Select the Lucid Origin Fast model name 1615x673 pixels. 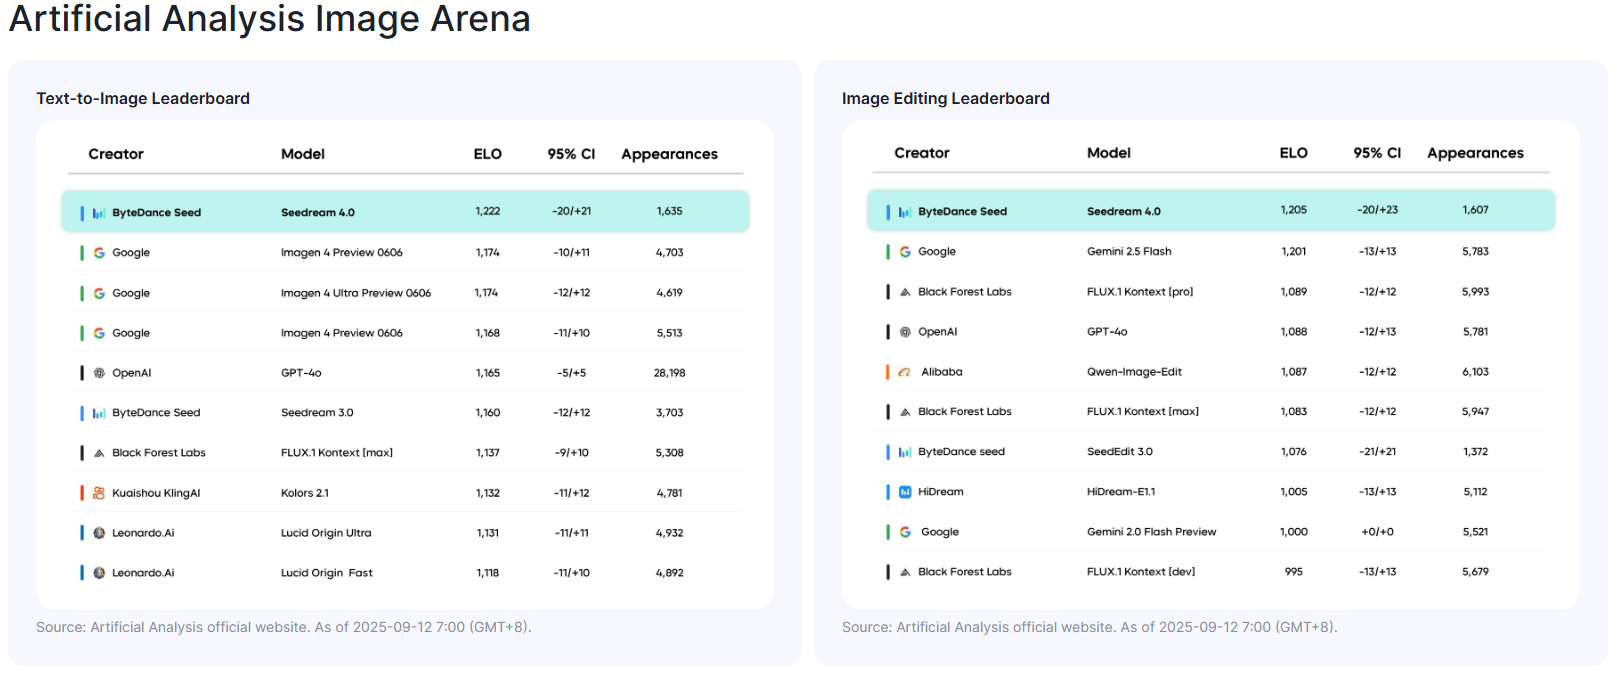327,573
